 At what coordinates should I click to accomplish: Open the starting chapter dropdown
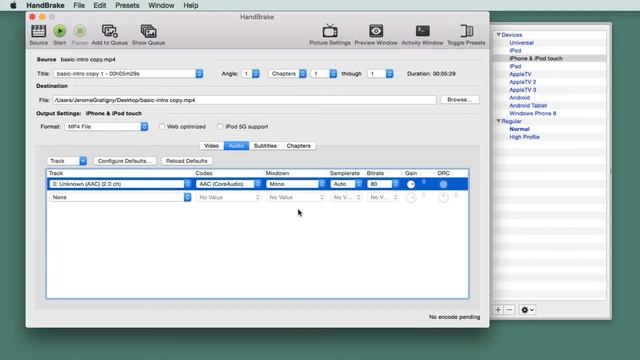tap(324, 73)
